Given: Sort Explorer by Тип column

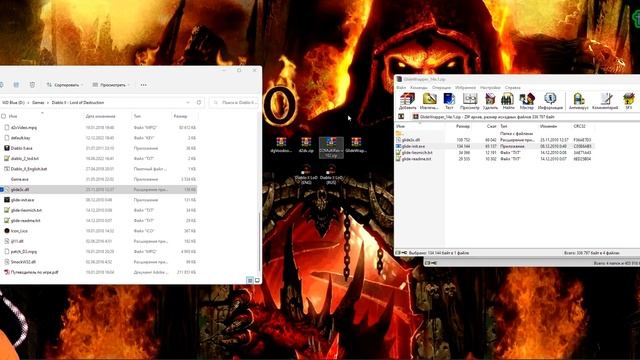Looking at the screenshot, I should 137,116.
